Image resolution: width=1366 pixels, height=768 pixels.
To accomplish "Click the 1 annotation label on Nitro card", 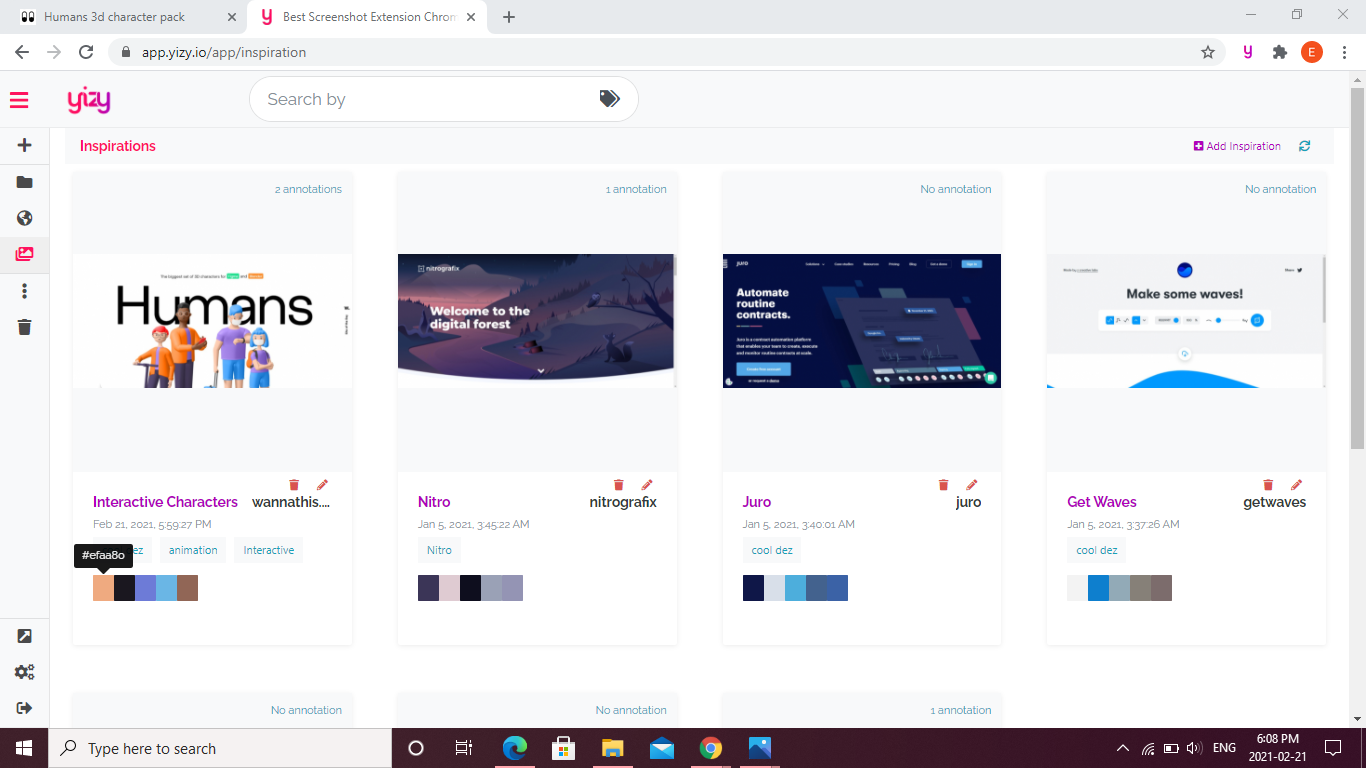I will 636,189.
